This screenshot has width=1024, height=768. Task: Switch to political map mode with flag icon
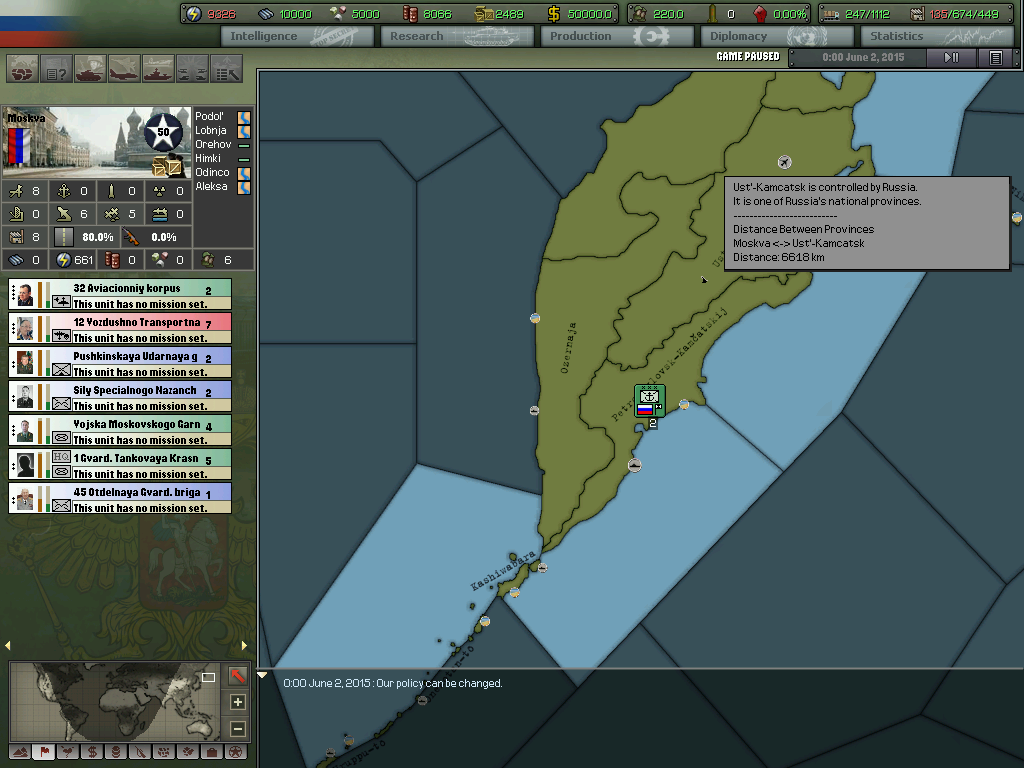pyautogui.click(x=44, y=752)
